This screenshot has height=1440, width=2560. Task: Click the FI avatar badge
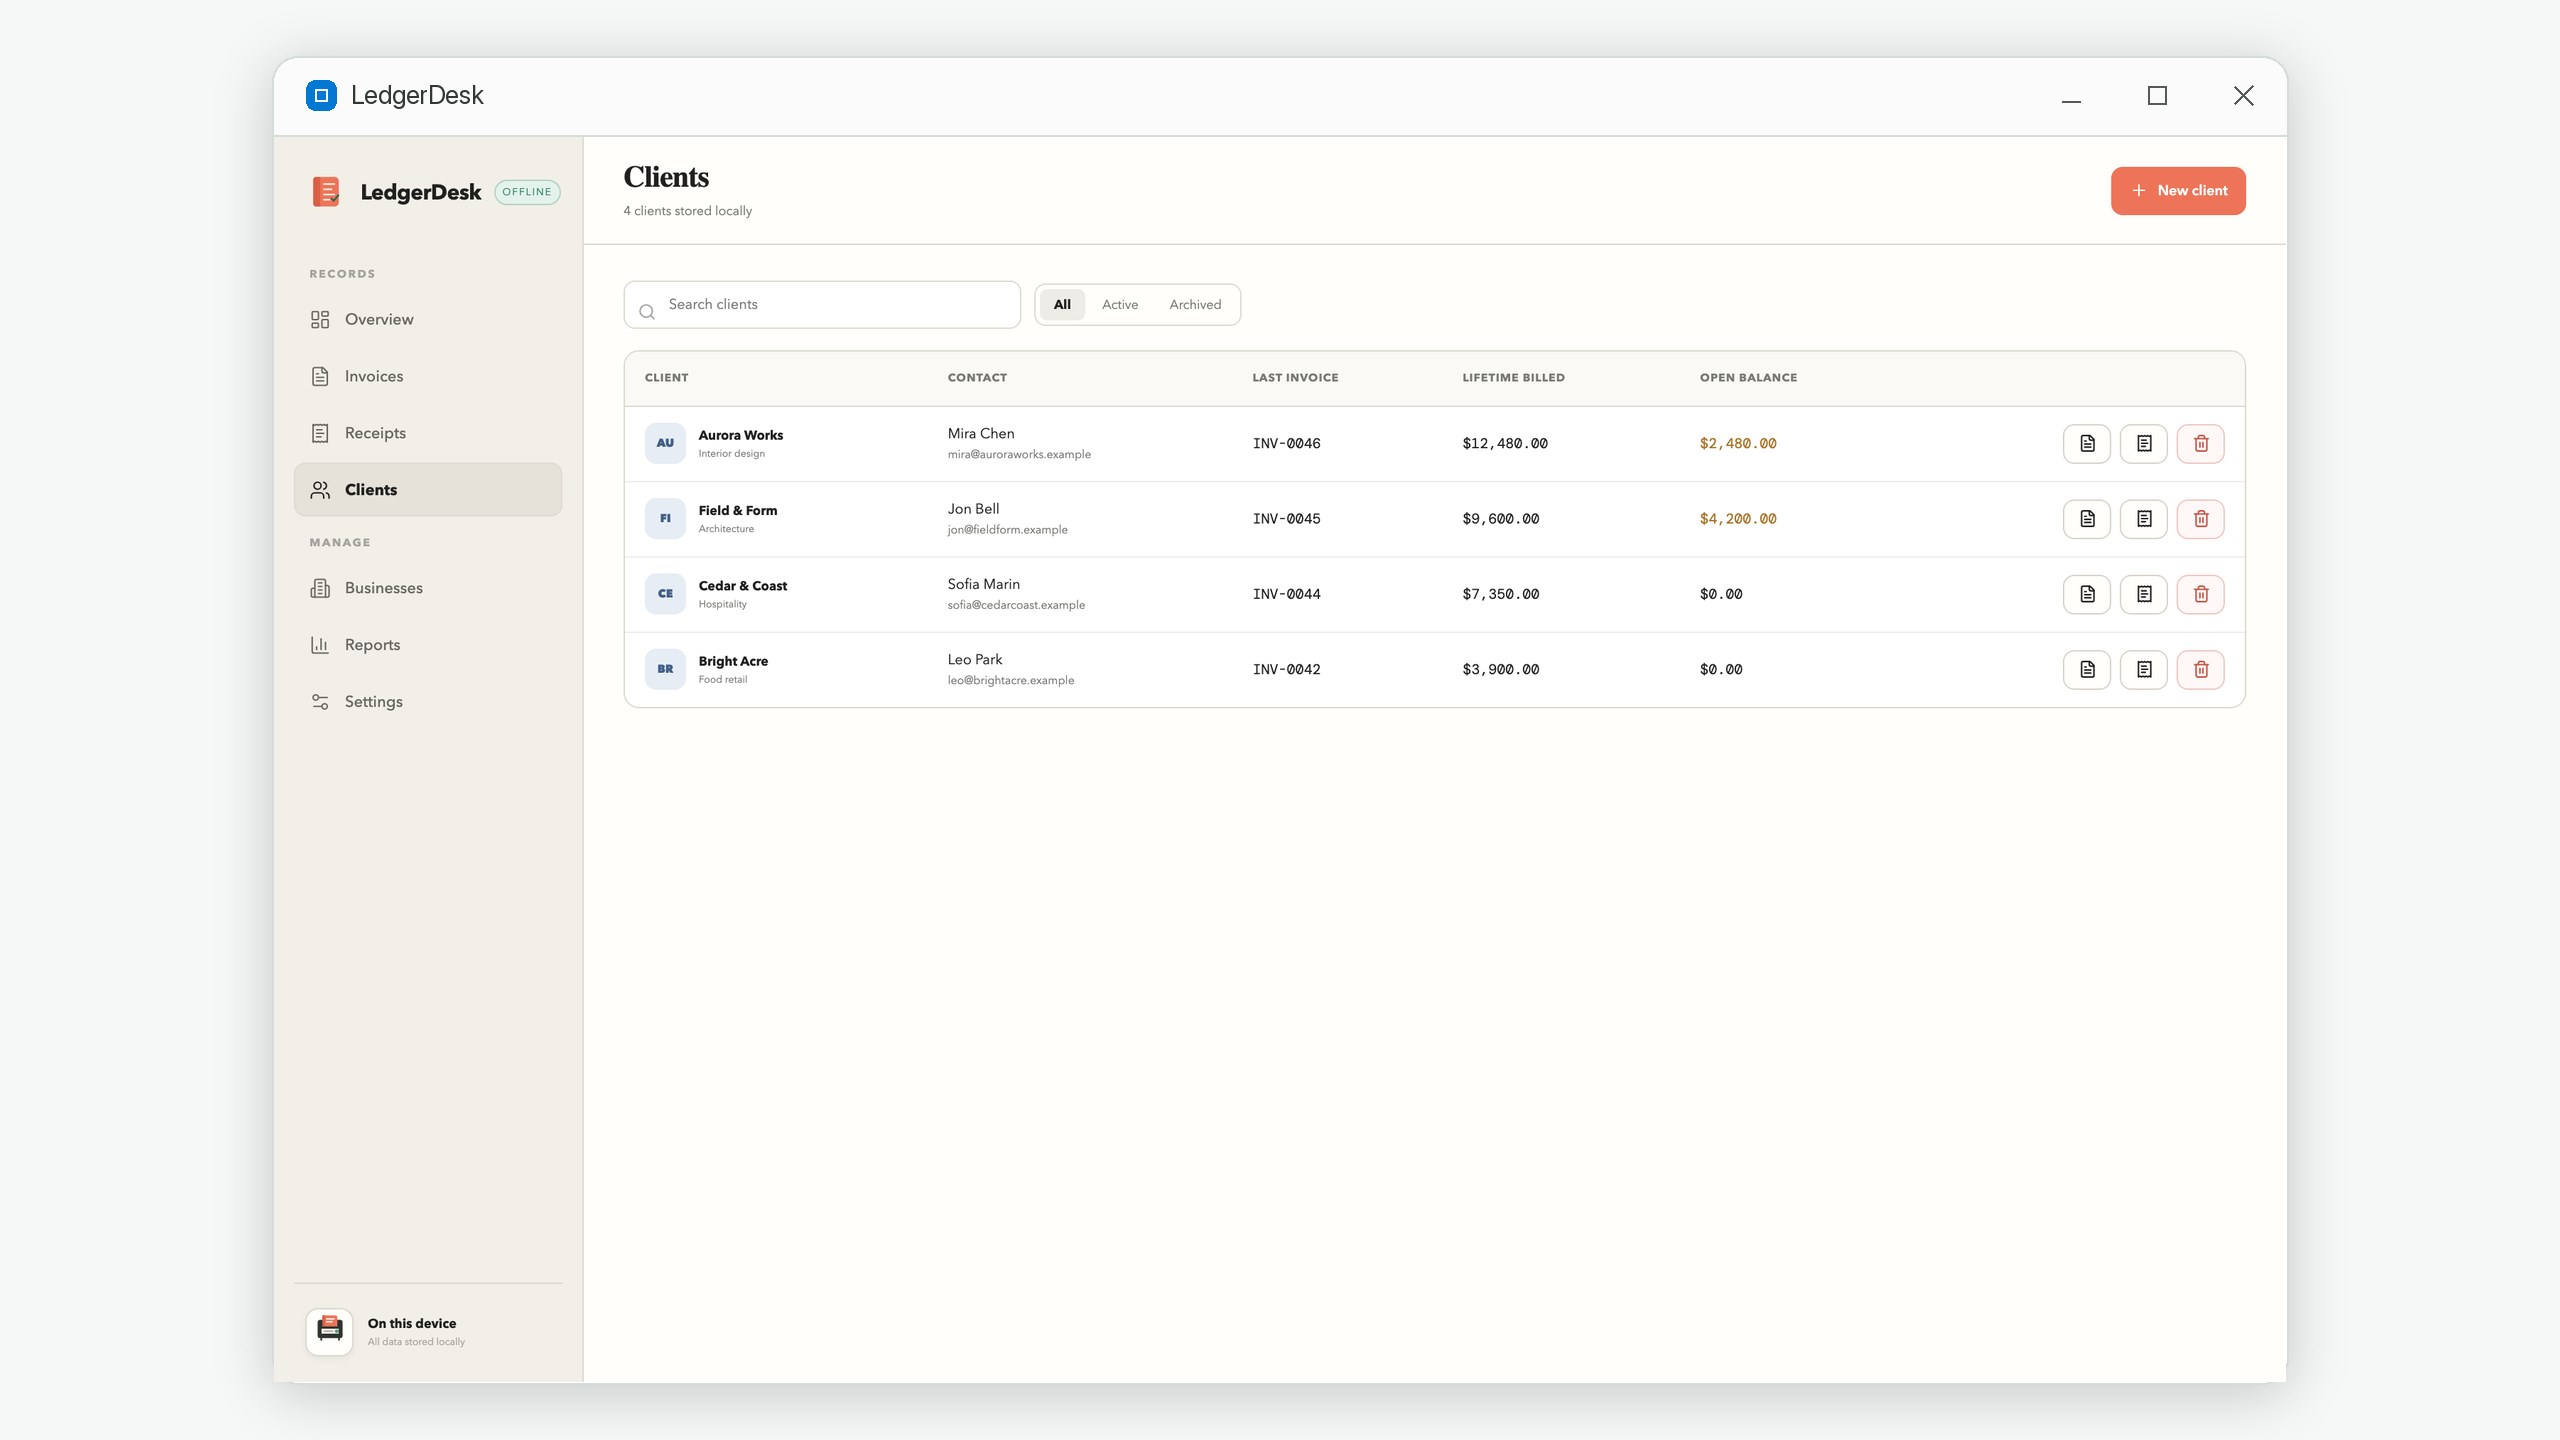click(x=665, y=519)
